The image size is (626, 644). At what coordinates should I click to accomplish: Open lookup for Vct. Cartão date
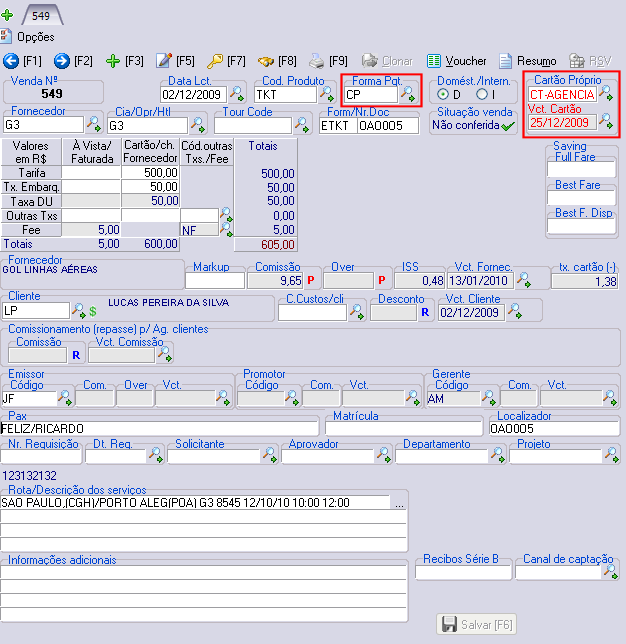[x=606, y=121]
